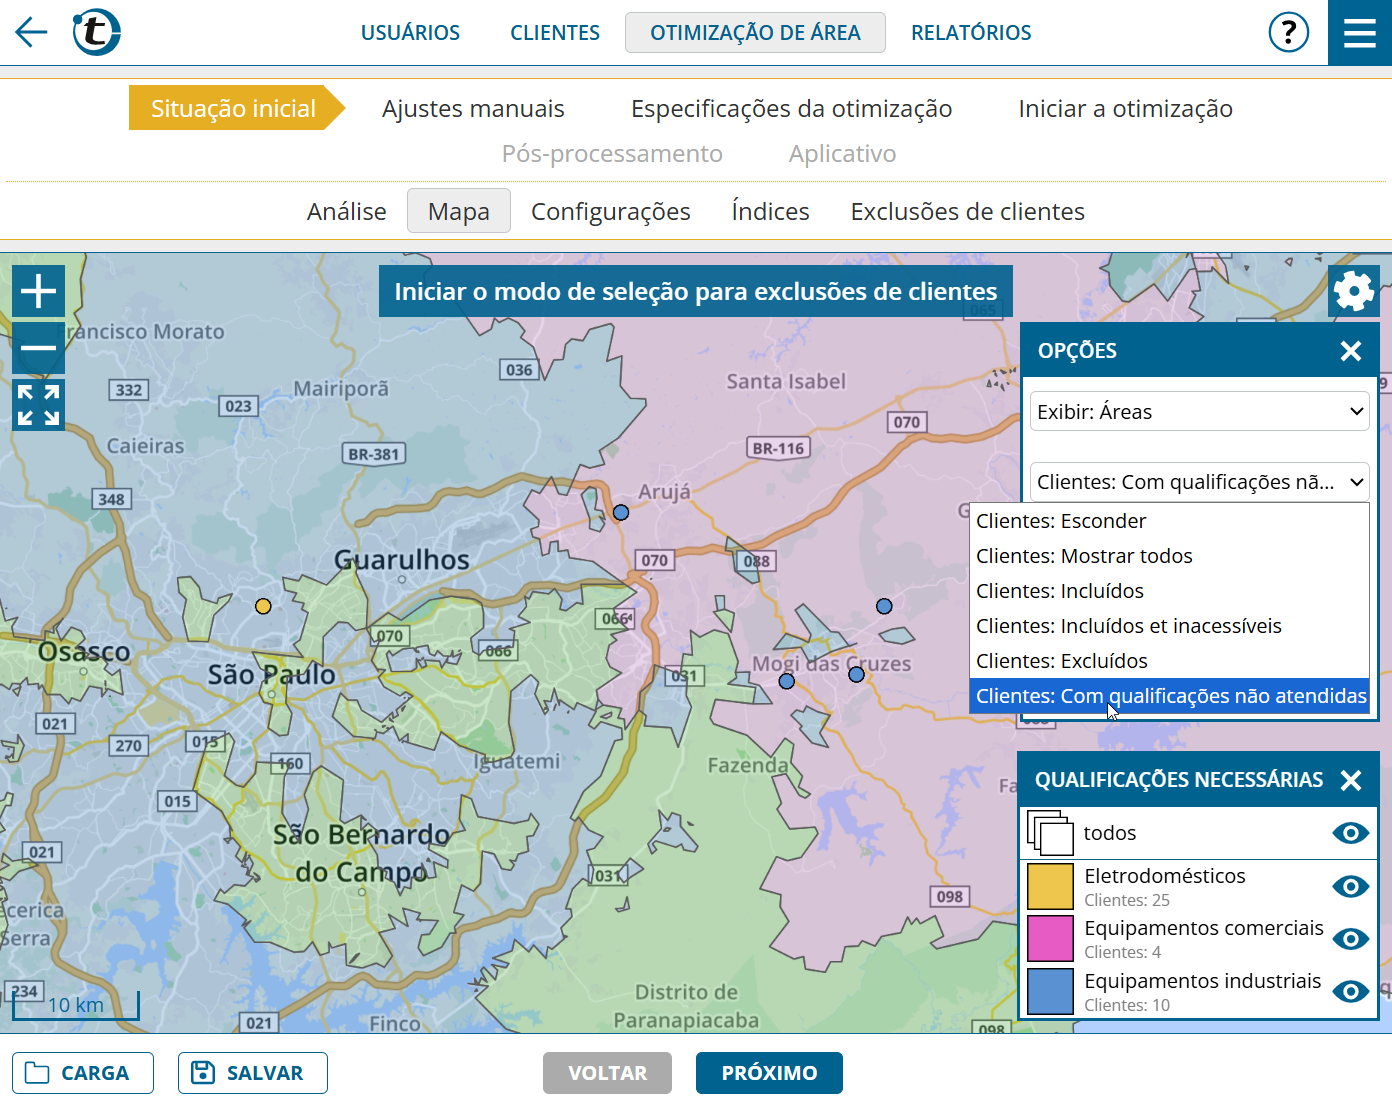The width and height of the screenshot is (1392, 1112).
Task: Expand the Exibir: Áreas dropdown
Action: pos(1199,411)
